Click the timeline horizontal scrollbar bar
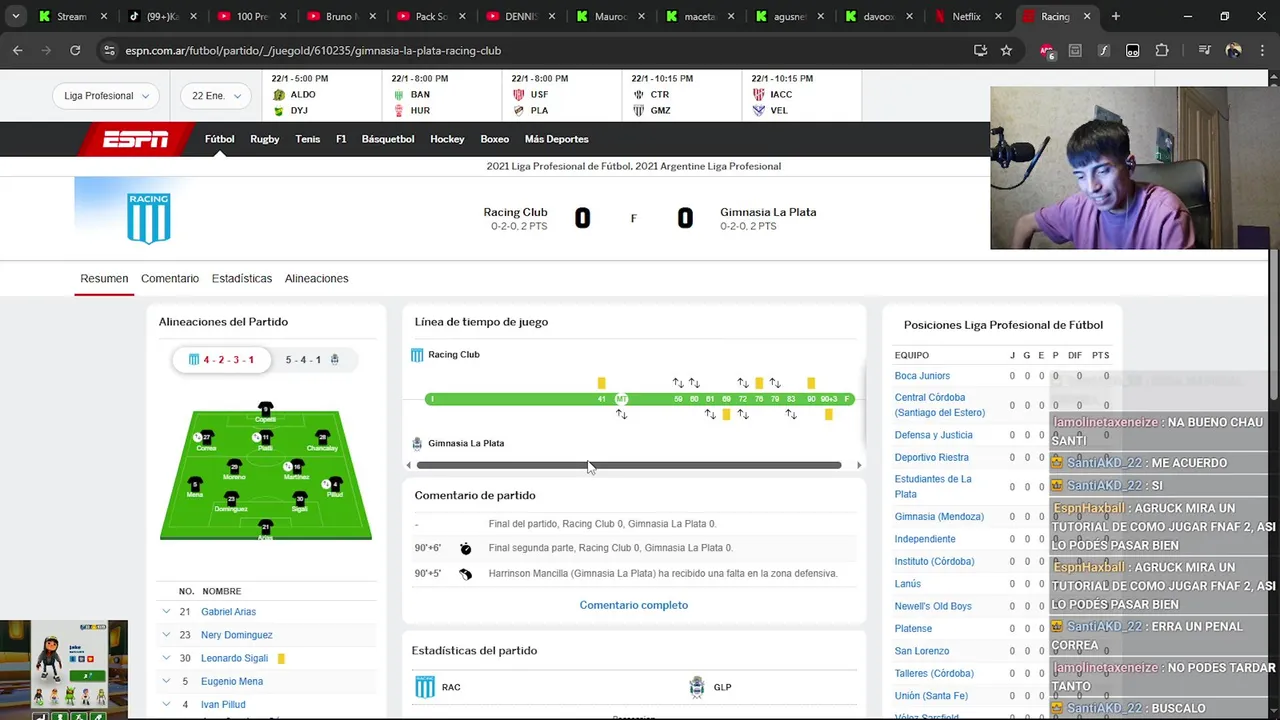 629,465
